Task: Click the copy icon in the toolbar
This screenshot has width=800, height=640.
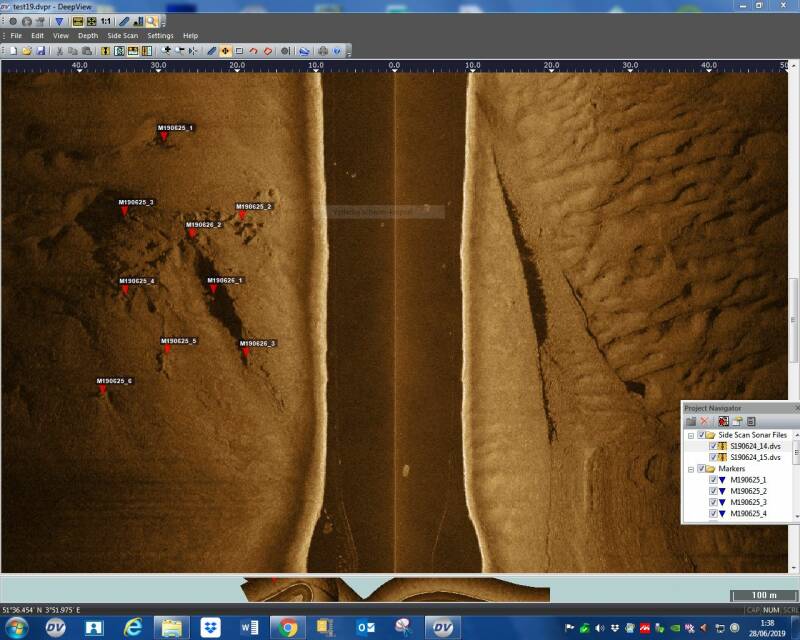Action: click(73, 51)
